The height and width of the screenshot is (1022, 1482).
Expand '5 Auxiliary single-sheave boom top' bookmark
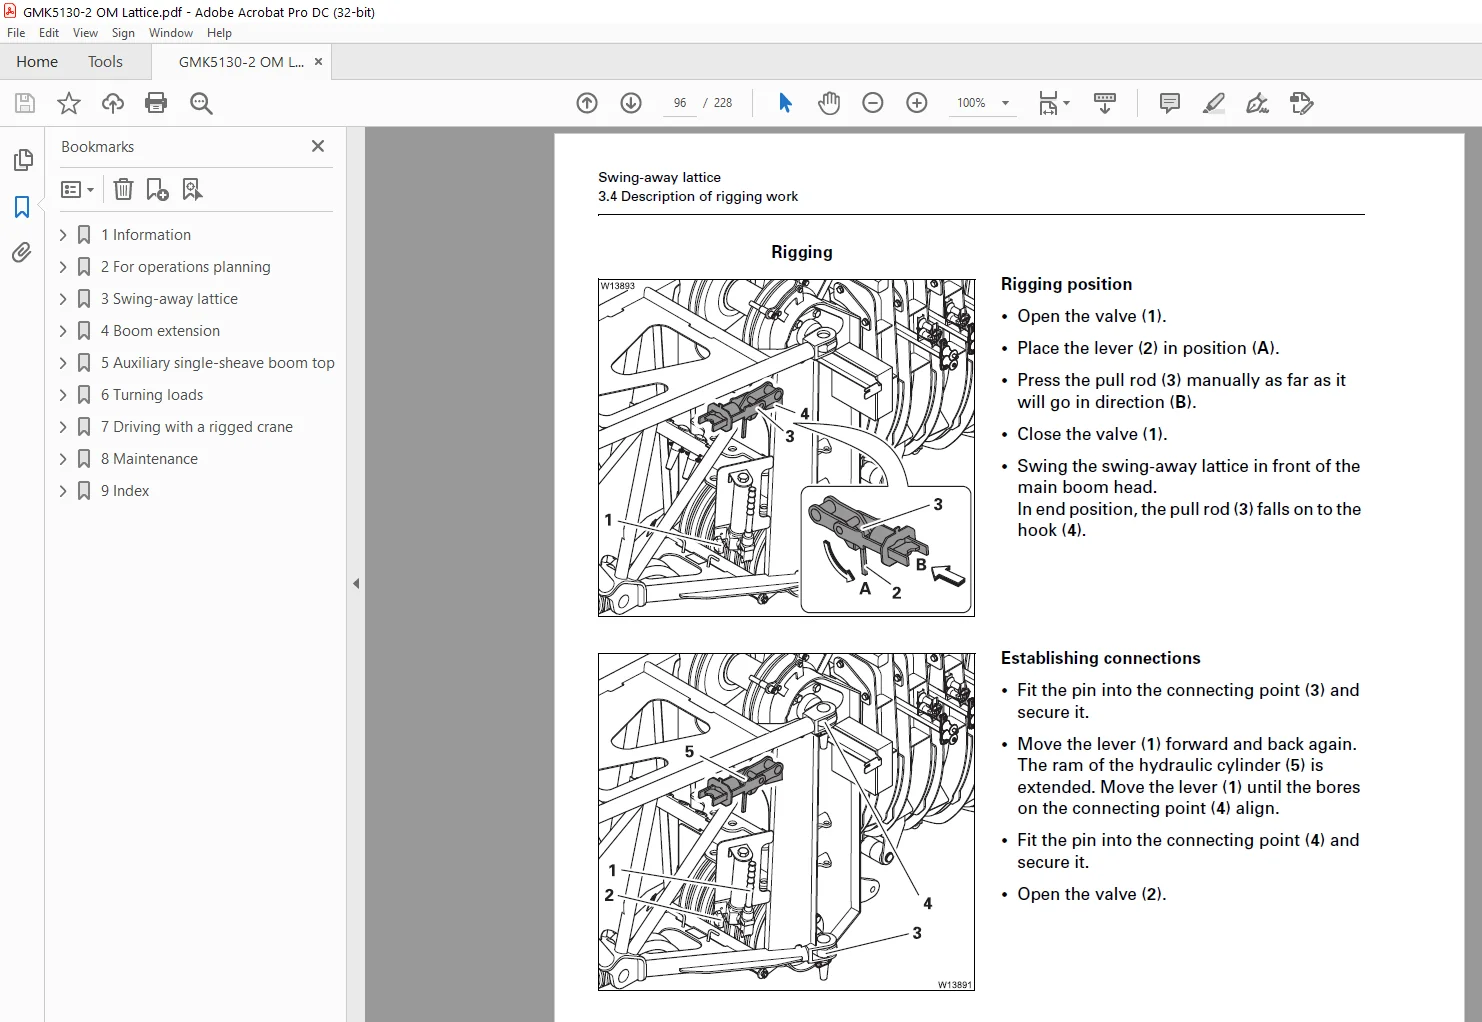[63, 363]
